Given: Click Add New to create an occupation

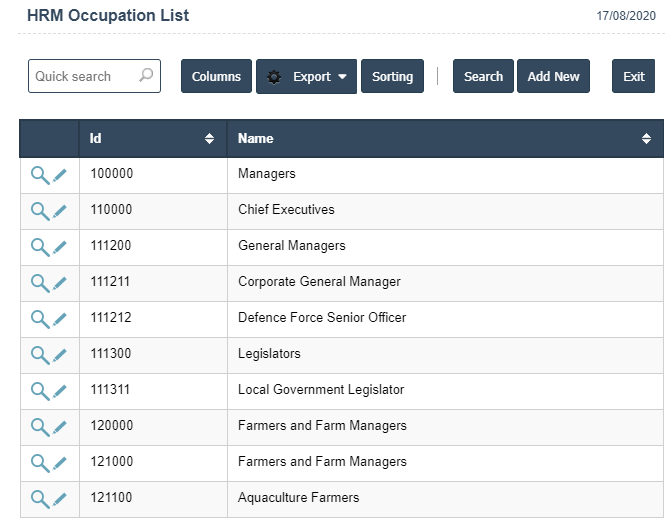Looking at the screenshot, I should [x=553, y=77].
